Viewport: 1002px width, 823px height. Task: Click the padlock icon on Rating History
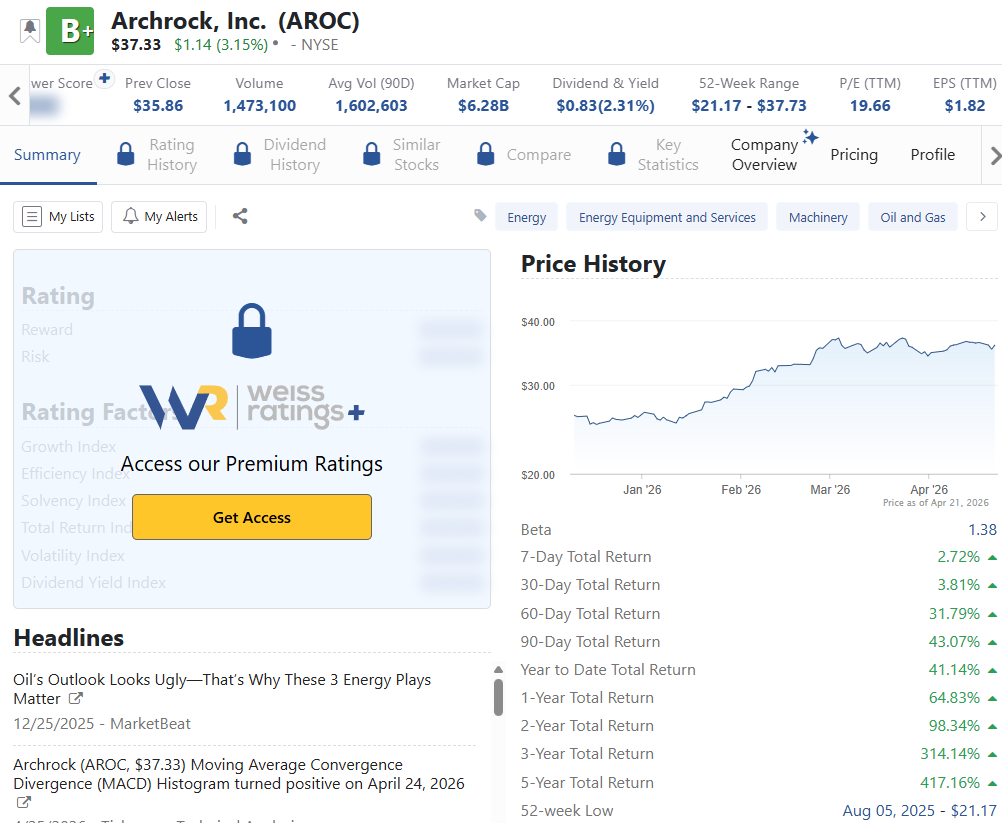(126, 155)
